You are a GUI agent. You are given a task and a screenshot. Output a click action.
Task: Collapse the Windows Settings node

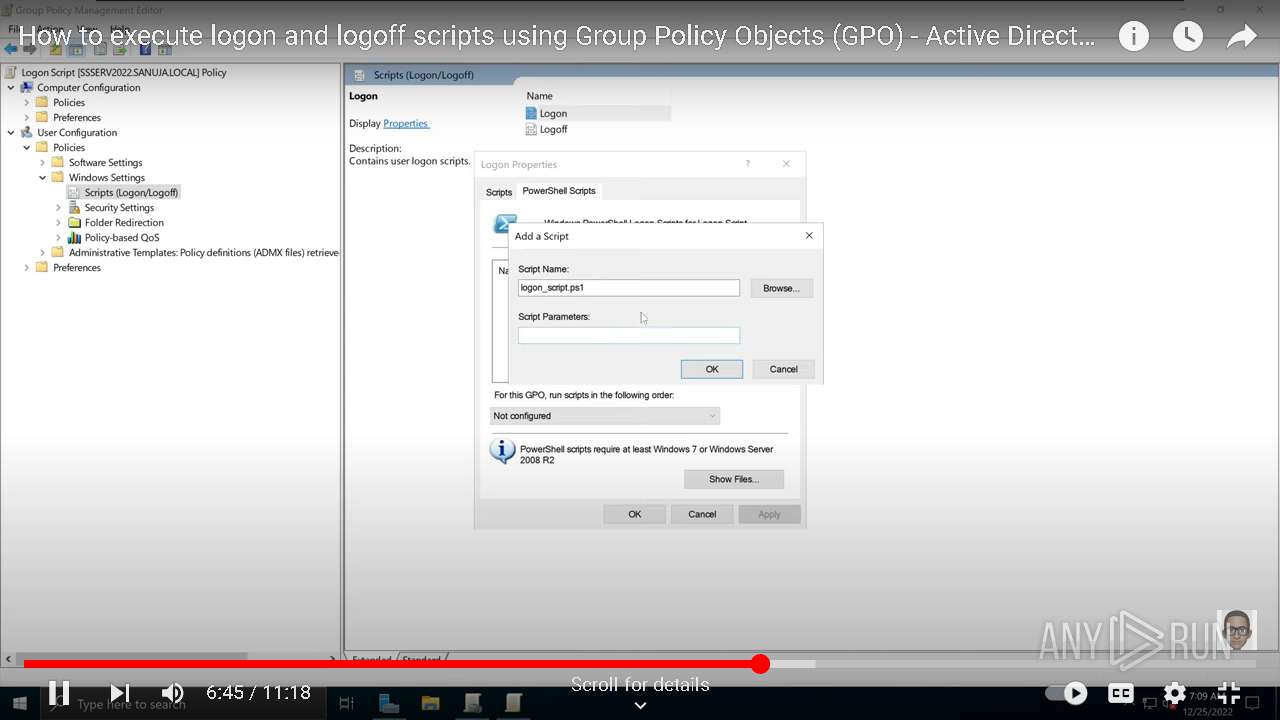pos(43,177)
